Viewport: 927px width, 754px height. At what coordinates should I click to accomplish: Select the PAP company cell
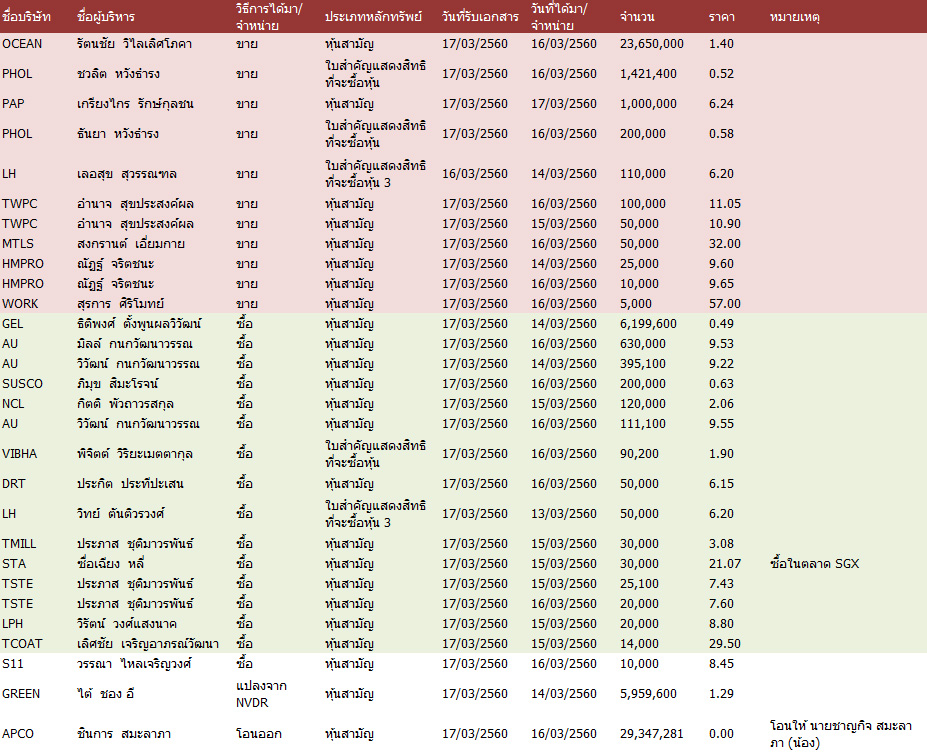[x=13, y=103]
